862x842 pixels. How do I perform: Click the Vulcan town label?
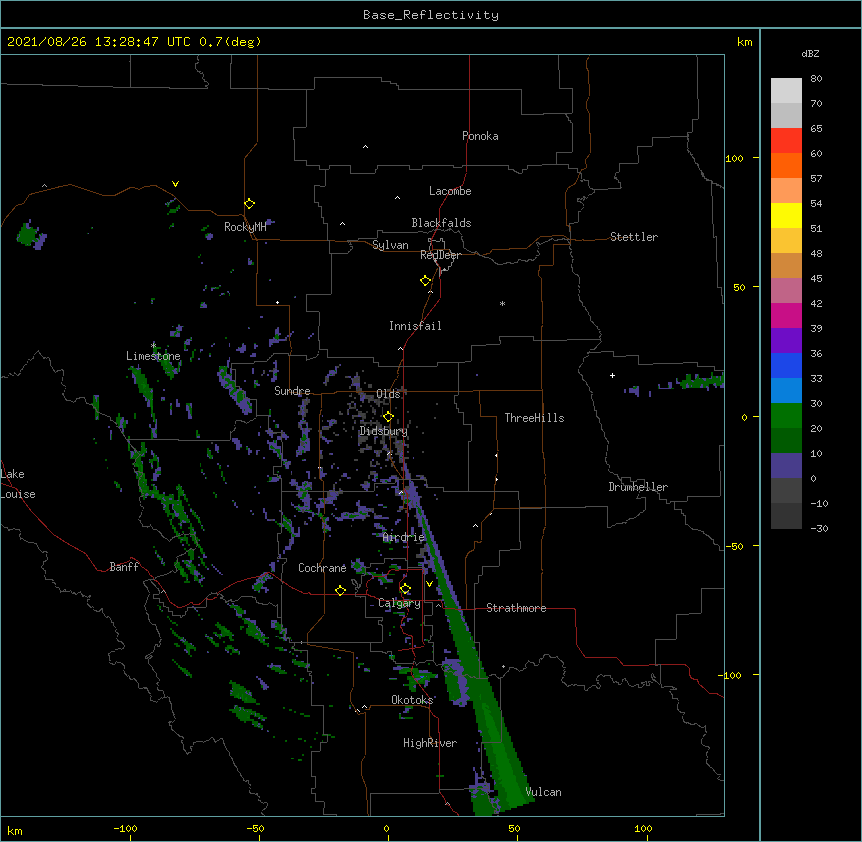click(x=543, y=792)
